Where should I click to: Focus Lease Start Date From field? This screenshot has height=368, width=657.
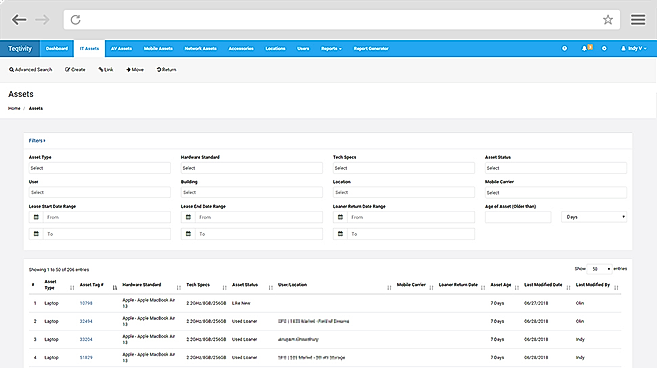click(x=107, y=217)
